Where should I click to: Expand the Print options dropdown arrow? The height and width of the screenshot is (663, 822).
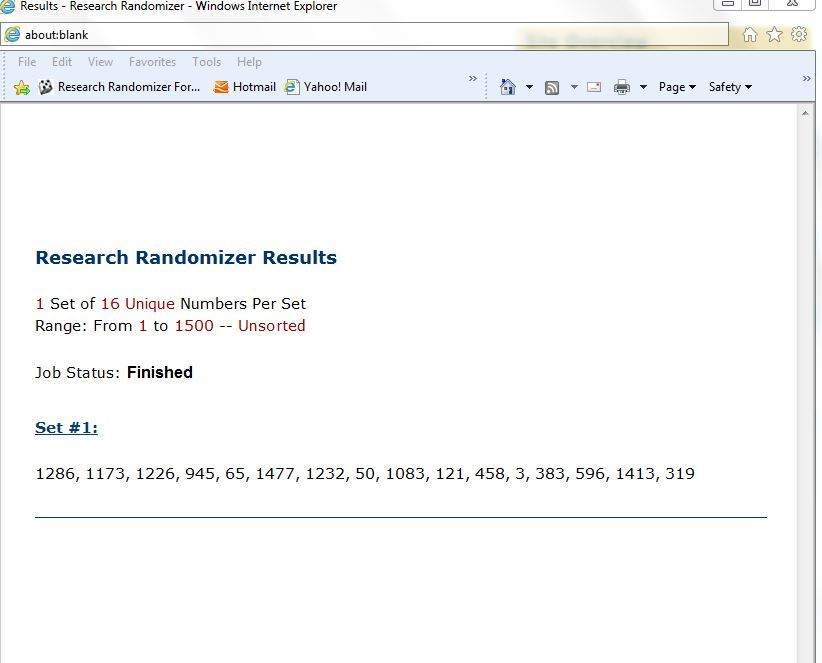click(x=643, y=87)
